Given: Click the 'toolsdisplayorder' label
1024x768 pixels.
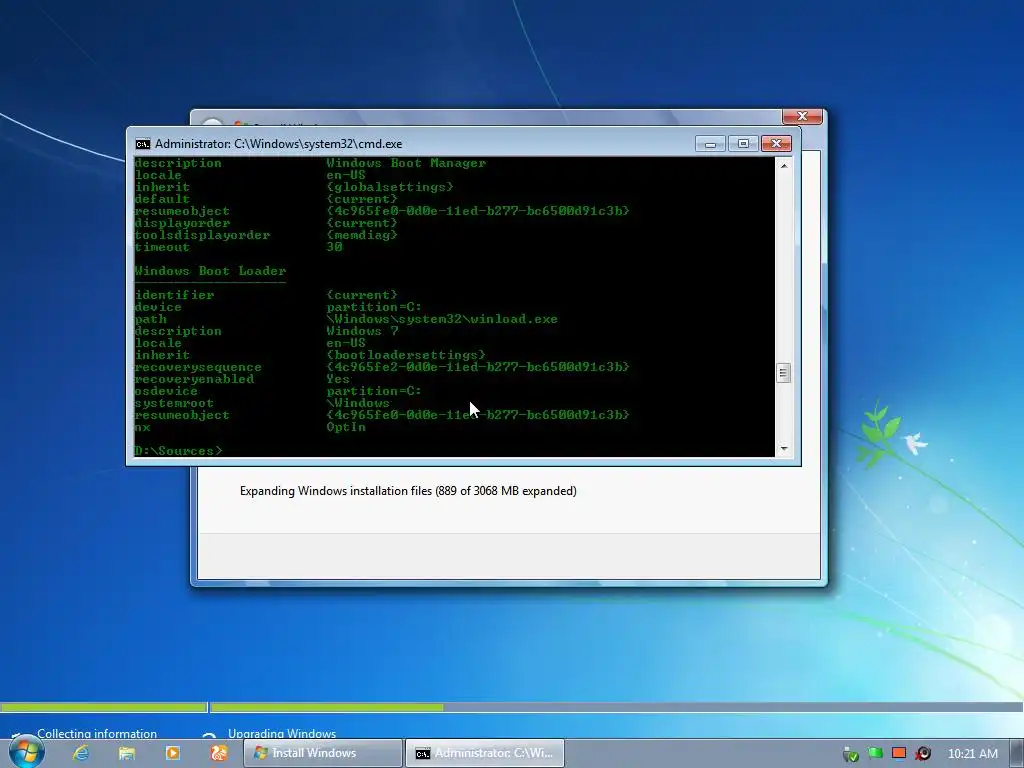Looking at the screenshot, I should pos(202,235).
